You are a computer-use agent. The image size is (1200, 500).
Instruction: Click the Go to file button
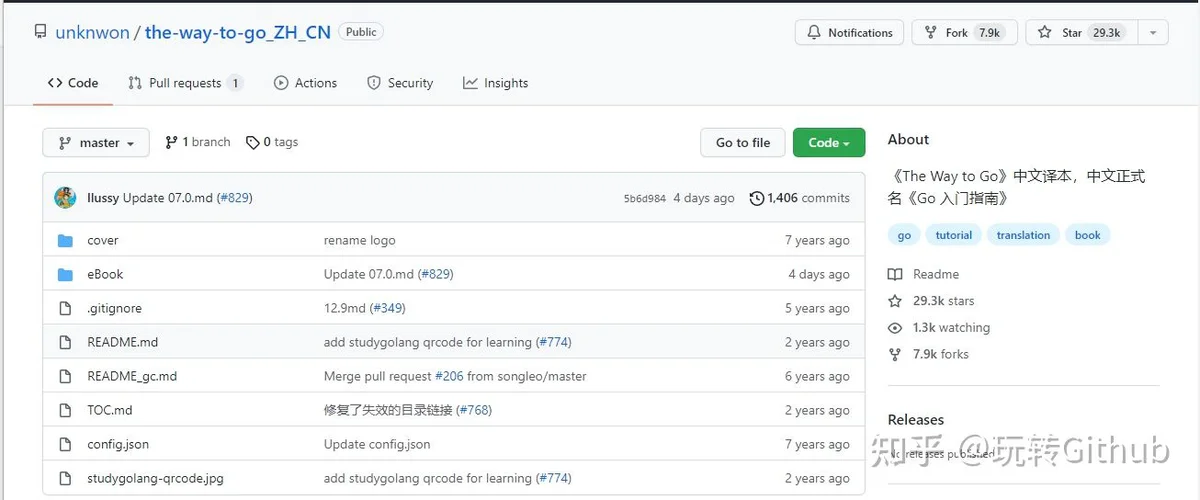pyautogui.click(x=743, y=143)
